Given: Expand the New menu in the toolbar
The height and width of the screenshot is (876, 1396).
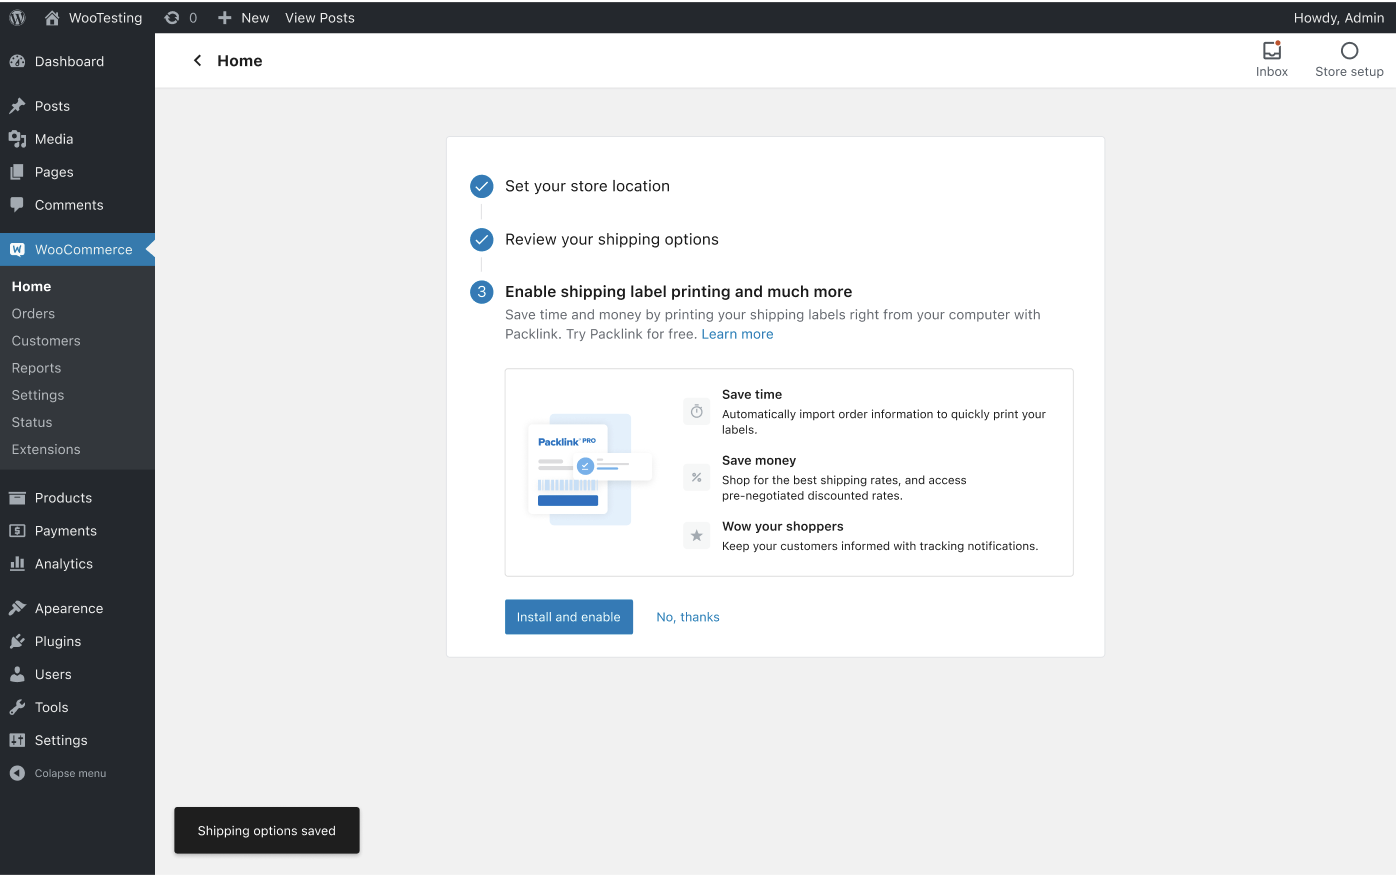Looking at the screenshot, I should (x=243, y=17).
